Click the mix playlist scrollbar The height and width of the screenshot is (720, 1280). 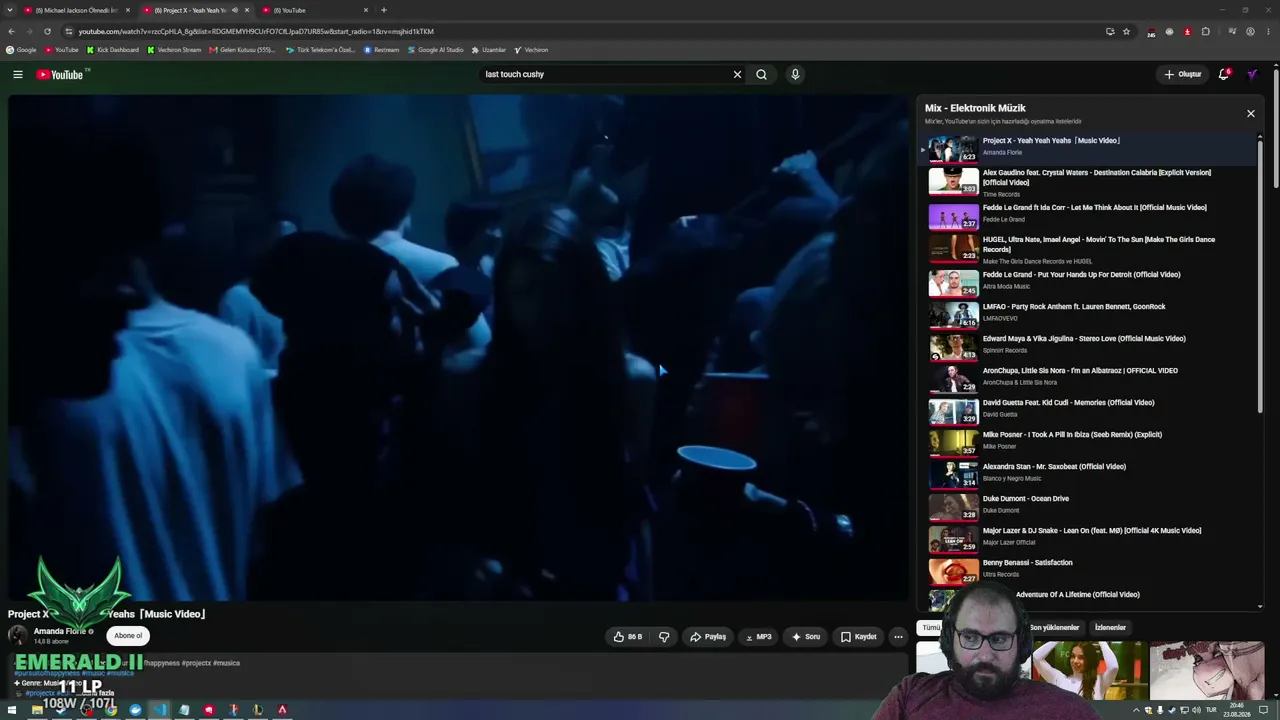[1260, 276]
